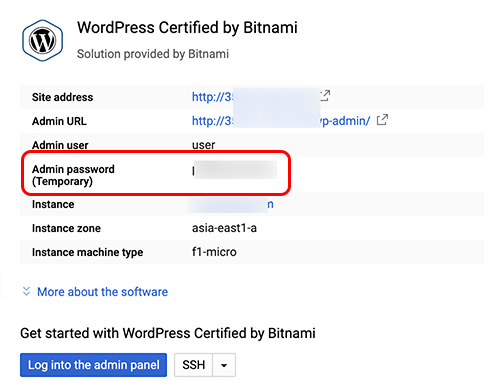Click the Admin URL label
The image size is (500, 390).
click(x=59, y=121)
